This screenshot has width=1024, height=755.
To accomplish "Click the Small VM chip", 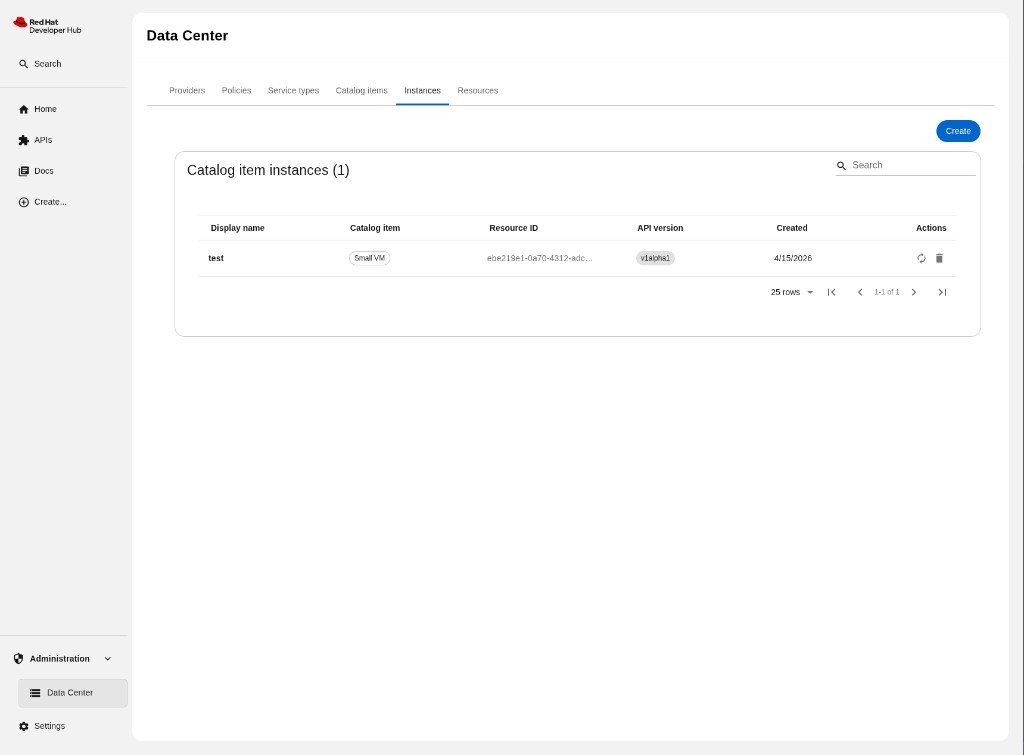I will pyautogui.click(x=369, y=259).
